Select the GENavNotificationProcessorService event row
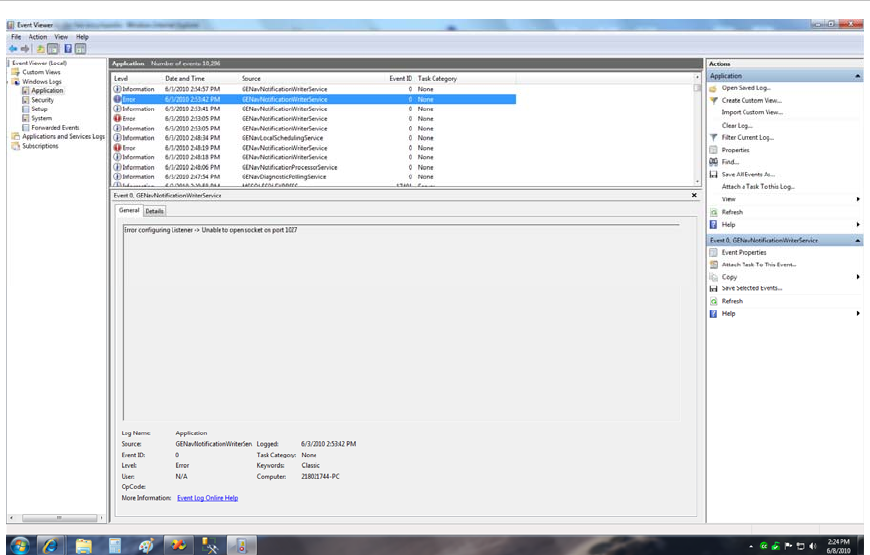The height and width of the screenshot is (555, 870). click(x=314, y=168)
